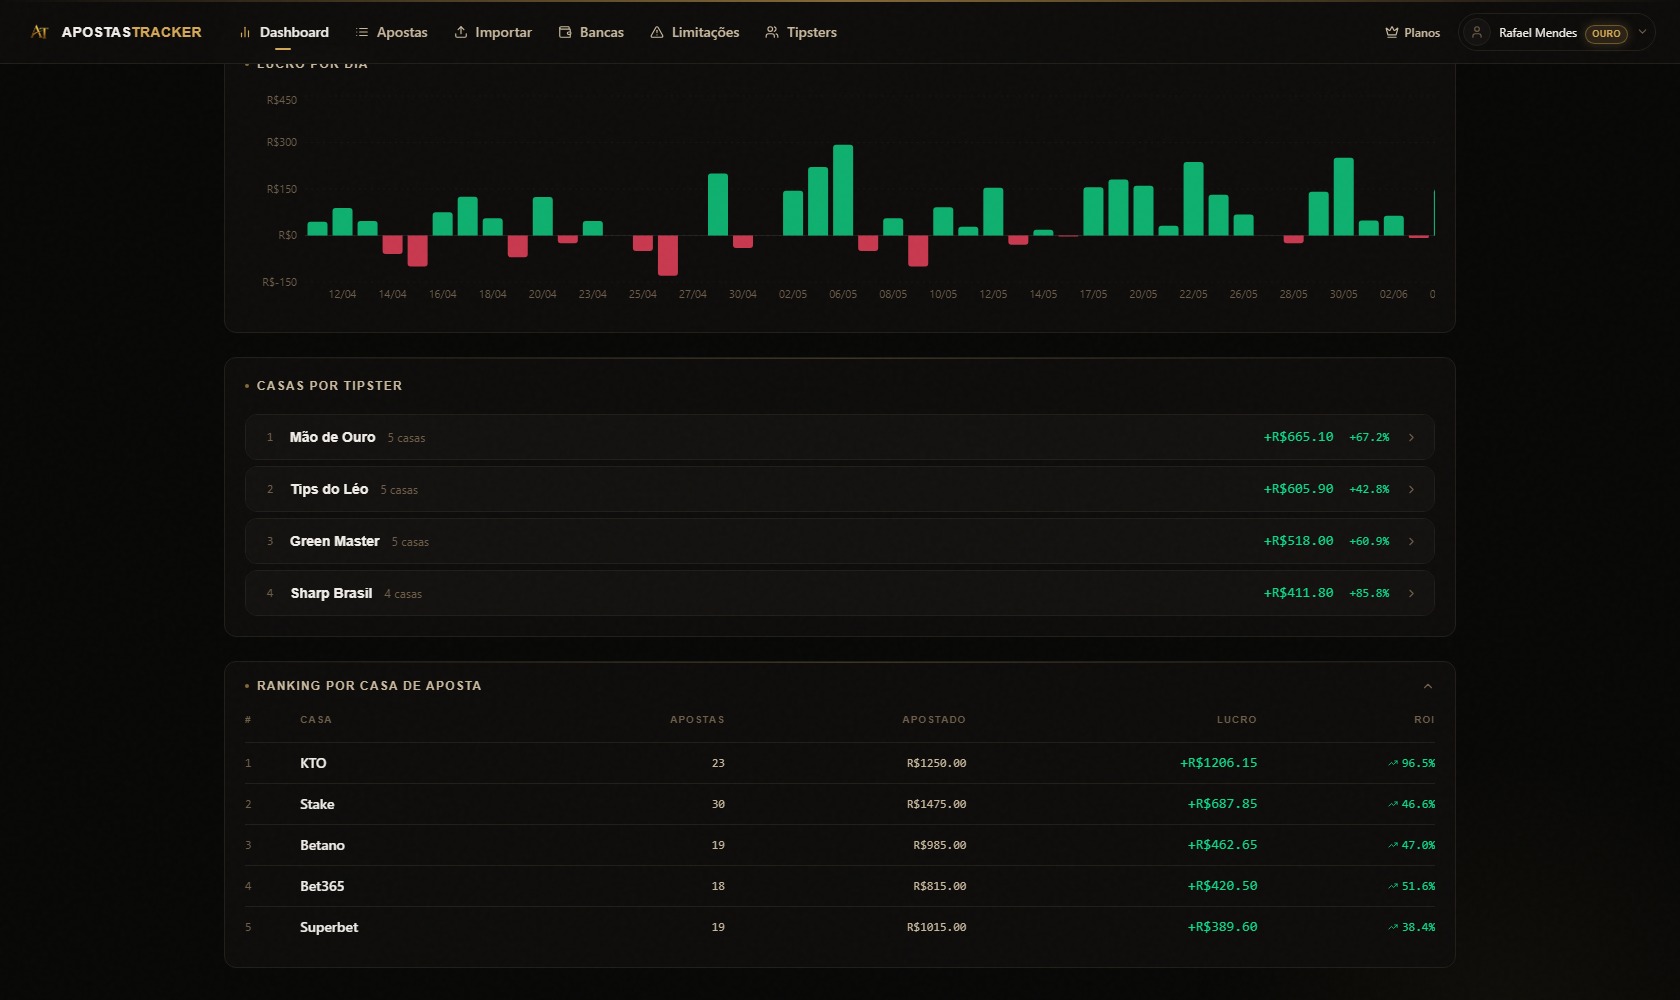The width and height of the screenshot is (1680, 1000).
Task: Collapse the Ranking por Casa de Aposta section
Action: pyautogui.click(x=1428, y=686)
